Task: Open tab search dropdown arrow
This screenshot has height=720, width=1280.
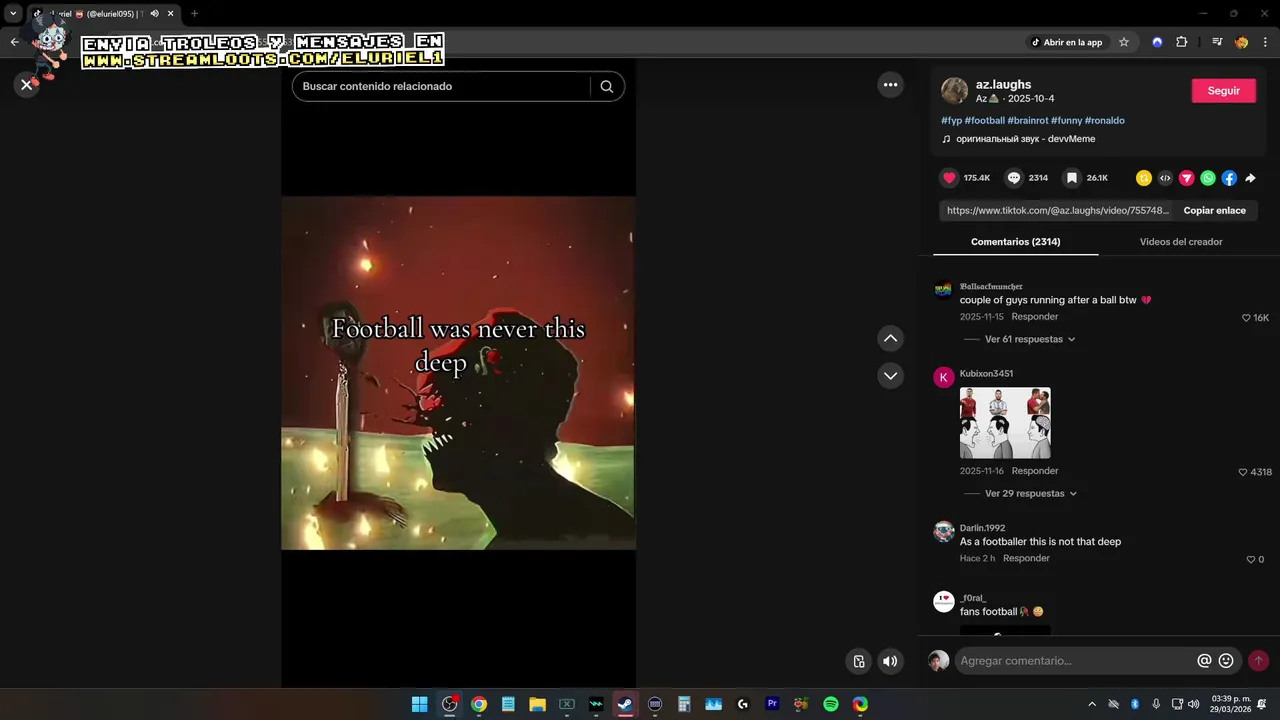Action: click(x=13, y=14)
